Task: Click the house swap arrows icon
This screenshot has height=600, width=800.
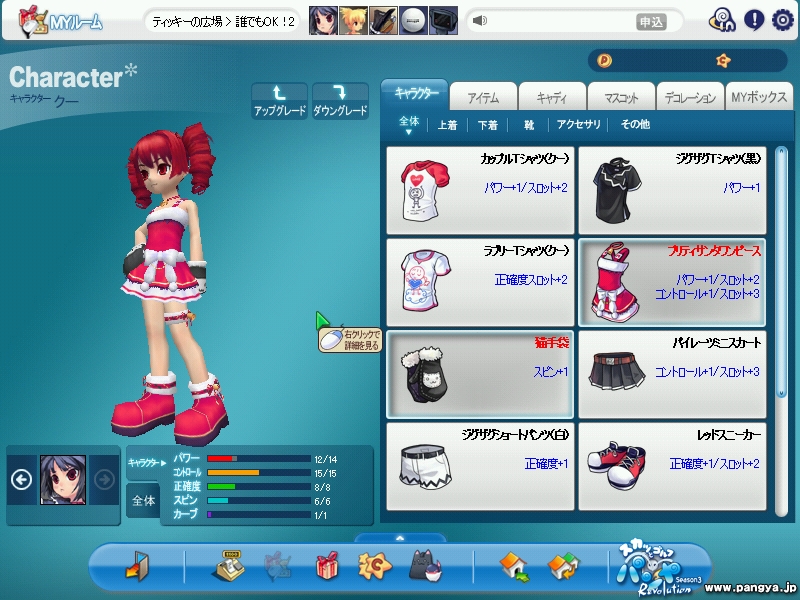Action: coord(564,568)
